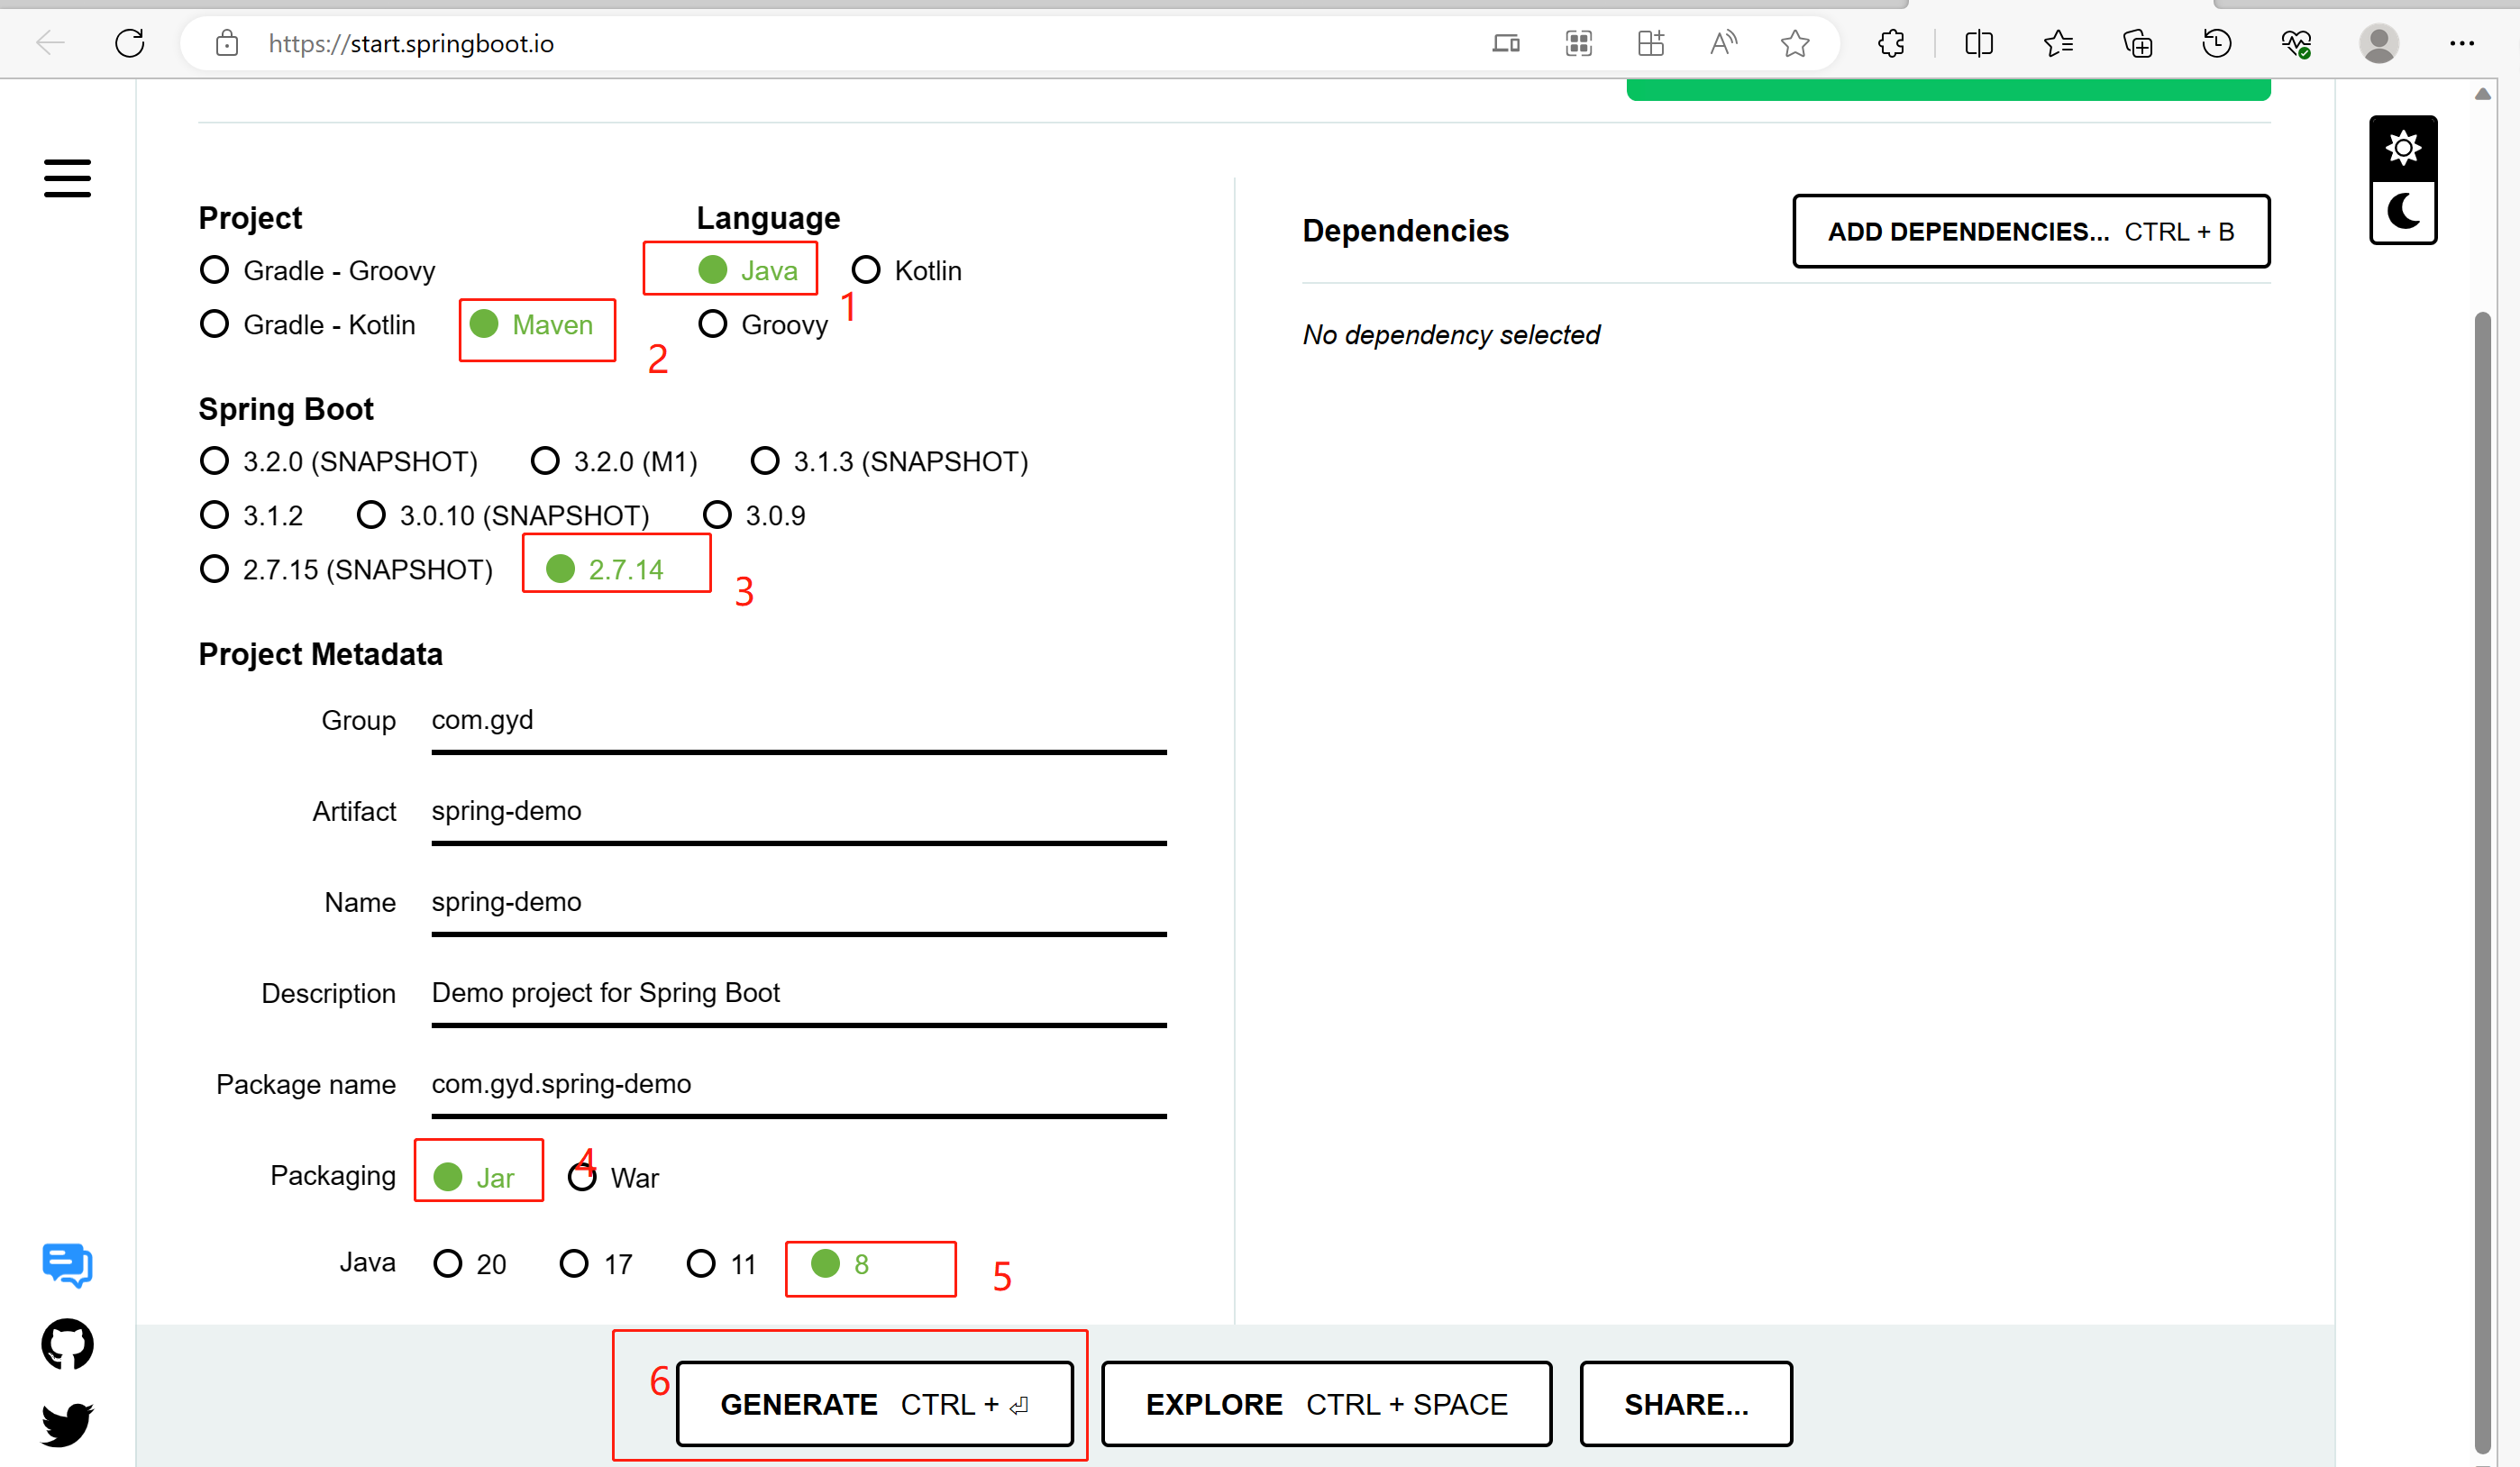This screenshot has width=2520, height=1467.
Task: Open the browser history icon
Action: 2217,43
